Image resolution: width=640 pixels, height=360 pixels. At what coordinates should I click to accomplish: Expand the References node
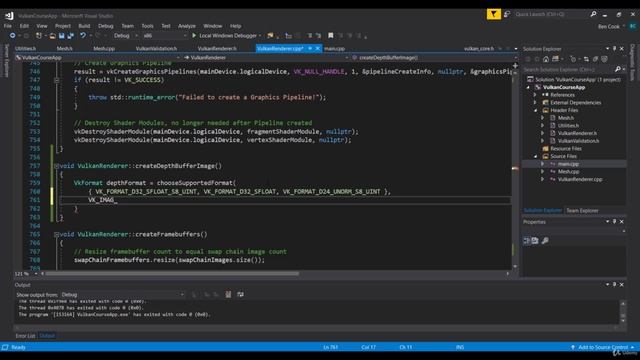[535, 95]
